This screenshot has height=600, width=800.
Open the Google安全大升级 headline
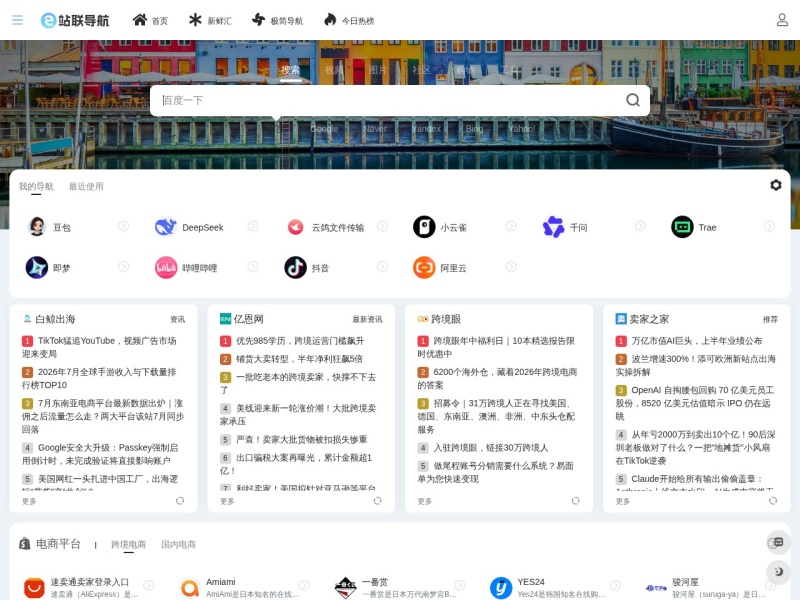[x=100, y=454]
